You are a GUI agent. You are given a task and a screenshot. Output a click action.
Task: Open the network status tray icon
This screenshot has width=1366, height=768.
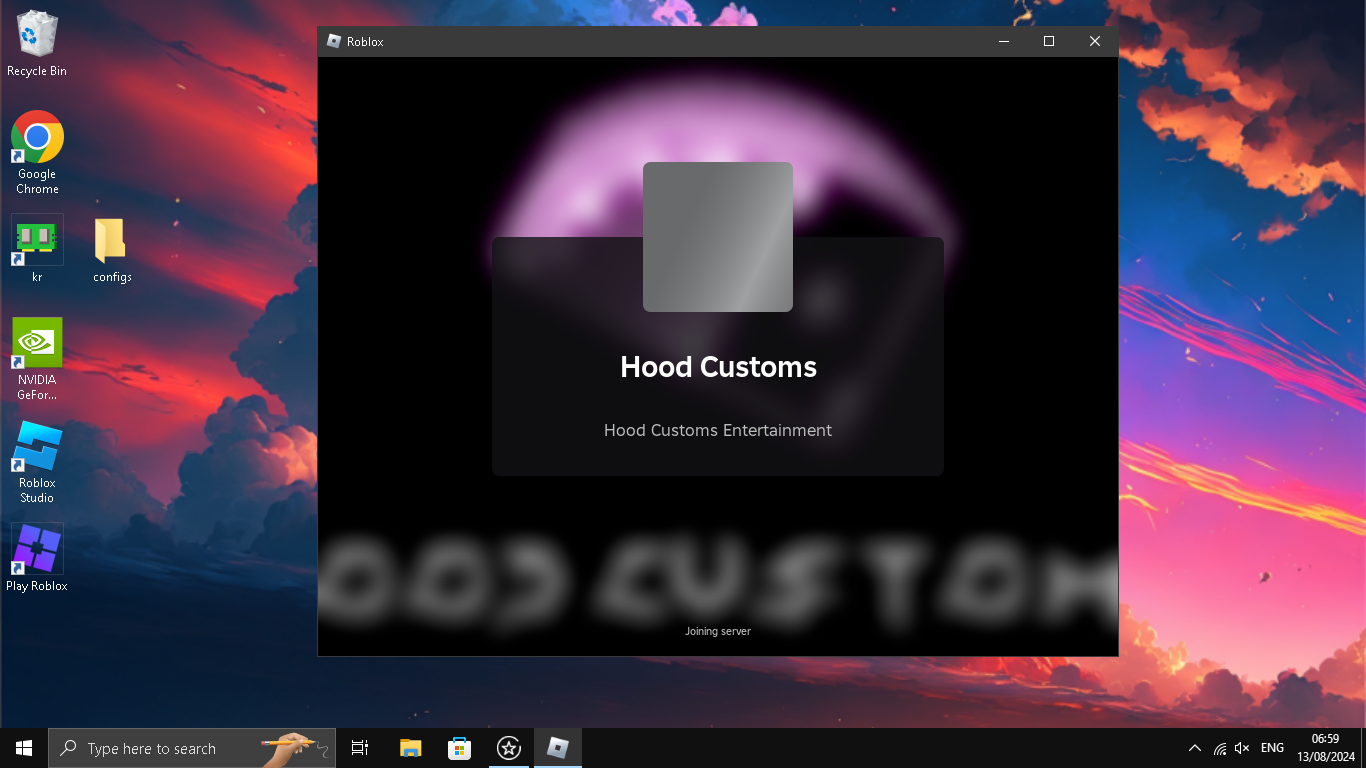tap(1219, 748)
